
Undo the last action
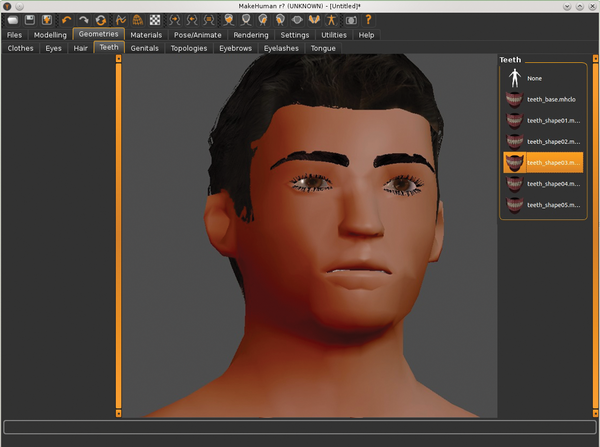coord(66,20)
